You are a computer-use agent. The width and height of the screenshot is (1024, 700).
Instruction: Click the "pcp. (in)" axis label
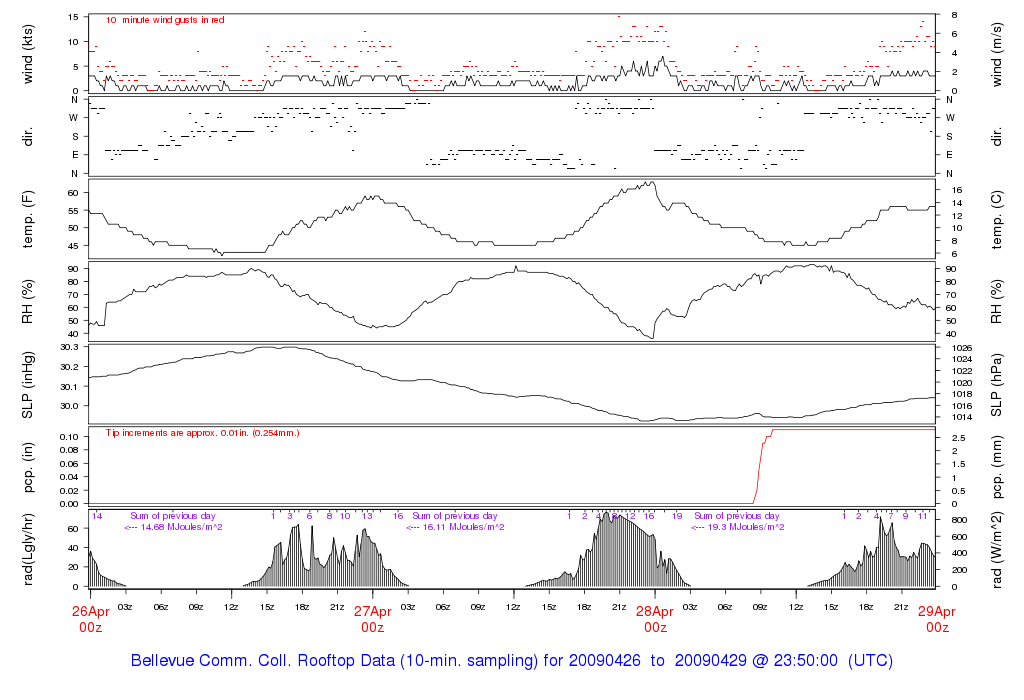tap(27, 468)
